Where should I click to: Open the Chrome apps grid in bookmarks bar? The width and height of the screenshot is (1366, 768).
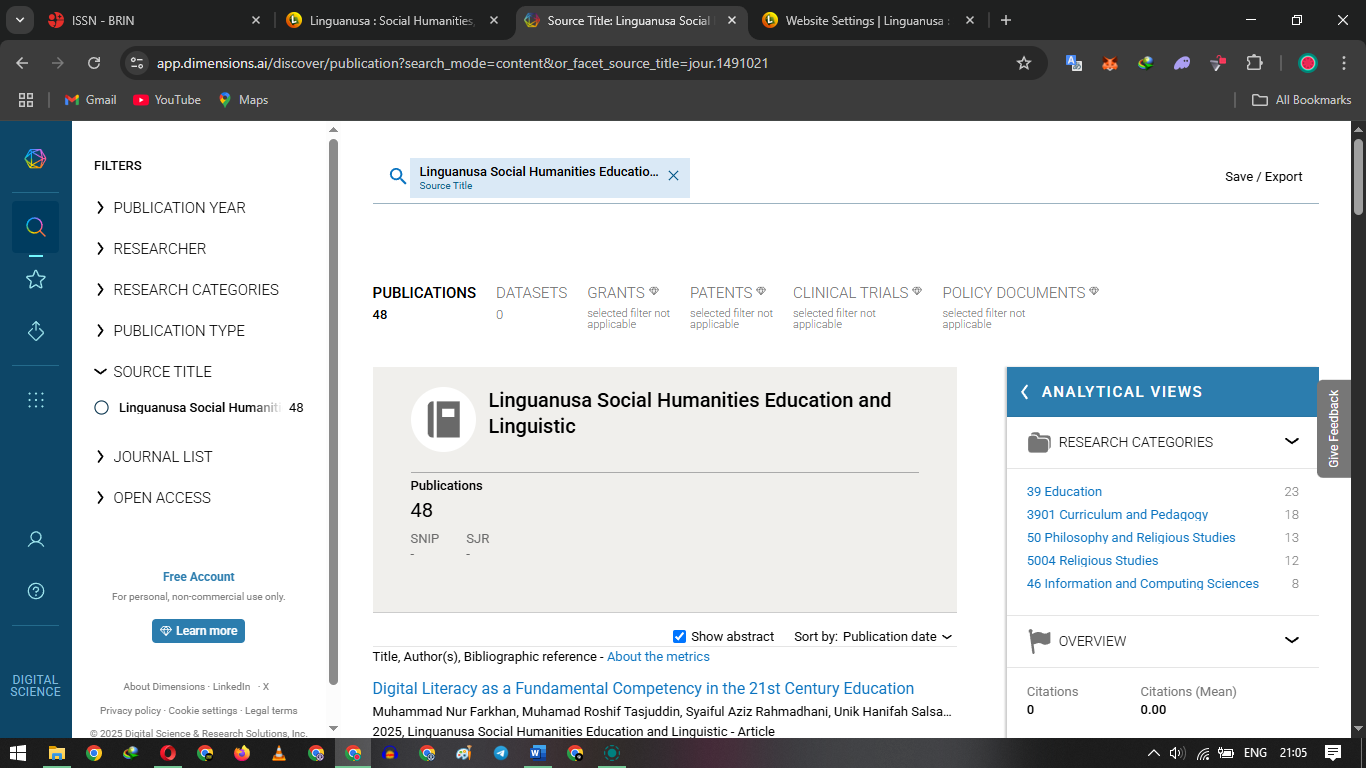[26, 100]
